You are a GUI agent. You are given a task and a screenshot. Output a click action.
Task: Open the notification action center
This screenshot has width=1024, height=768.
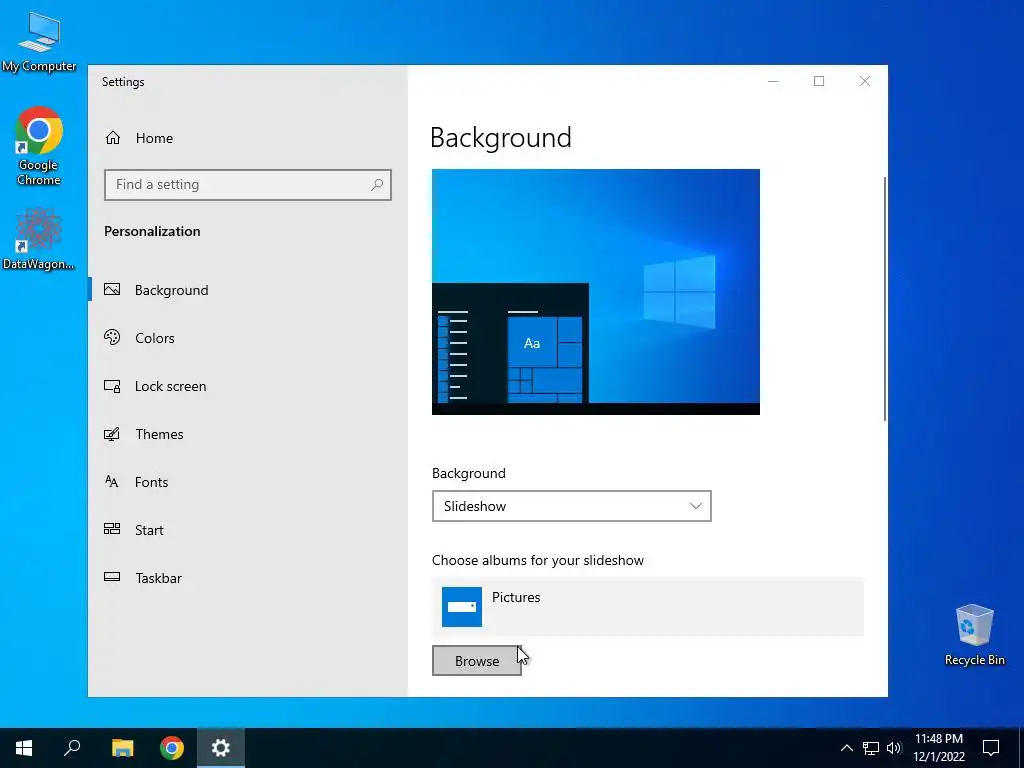(991, 748)
